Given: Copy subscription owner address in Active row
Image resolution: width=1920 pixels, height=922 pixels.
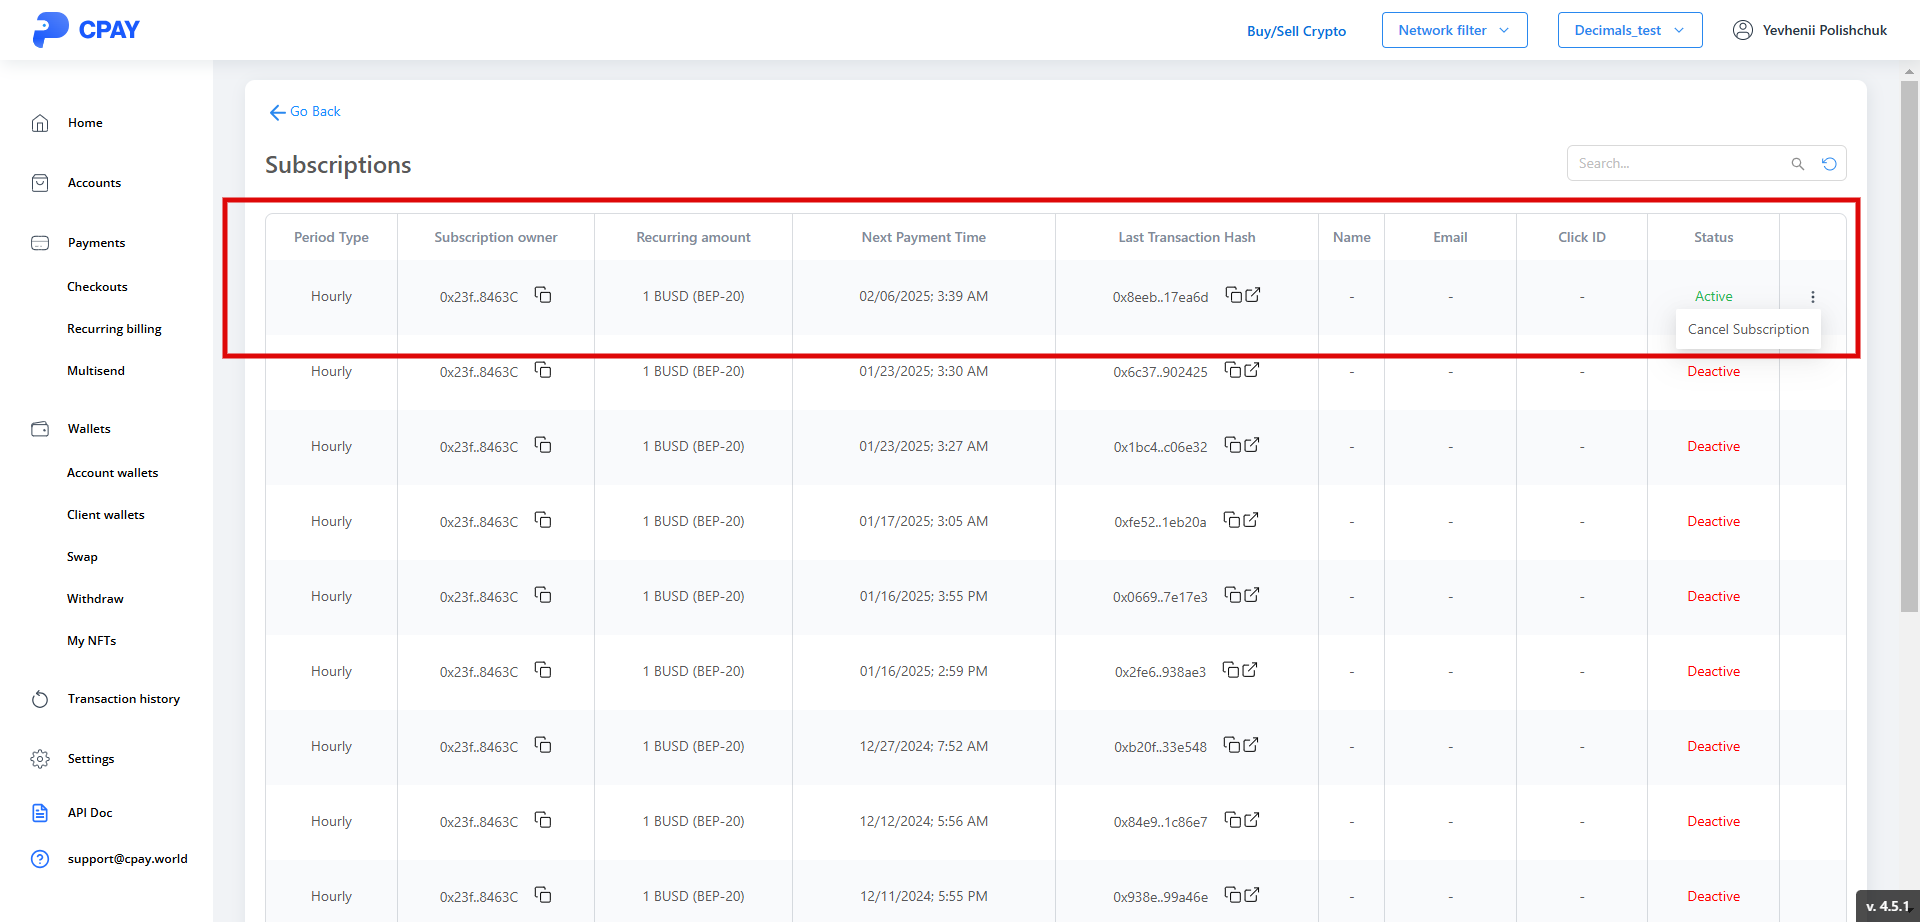Looking at the screenshot, I should point(543,295).
